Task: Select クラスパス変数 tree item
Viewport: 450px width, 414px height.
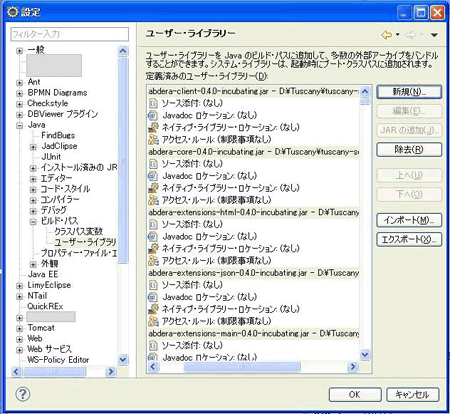Action: click(x=78, y=231)
